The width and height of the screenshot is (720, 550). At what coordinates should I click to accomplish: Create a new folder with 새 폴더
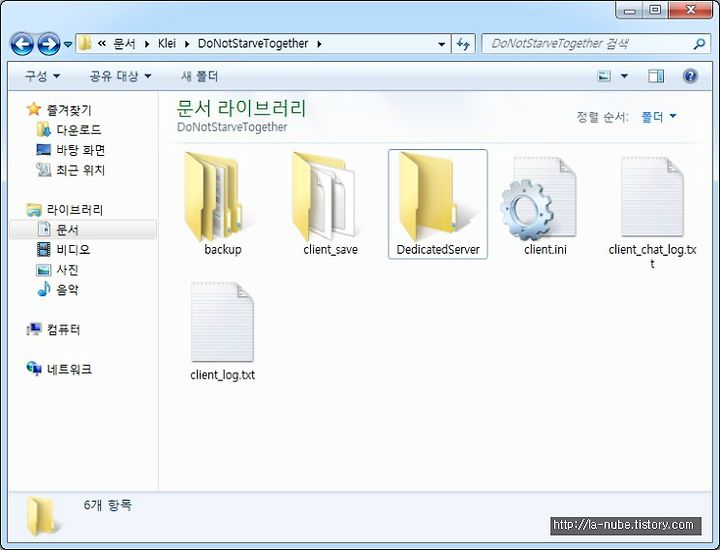click(200, 76)
